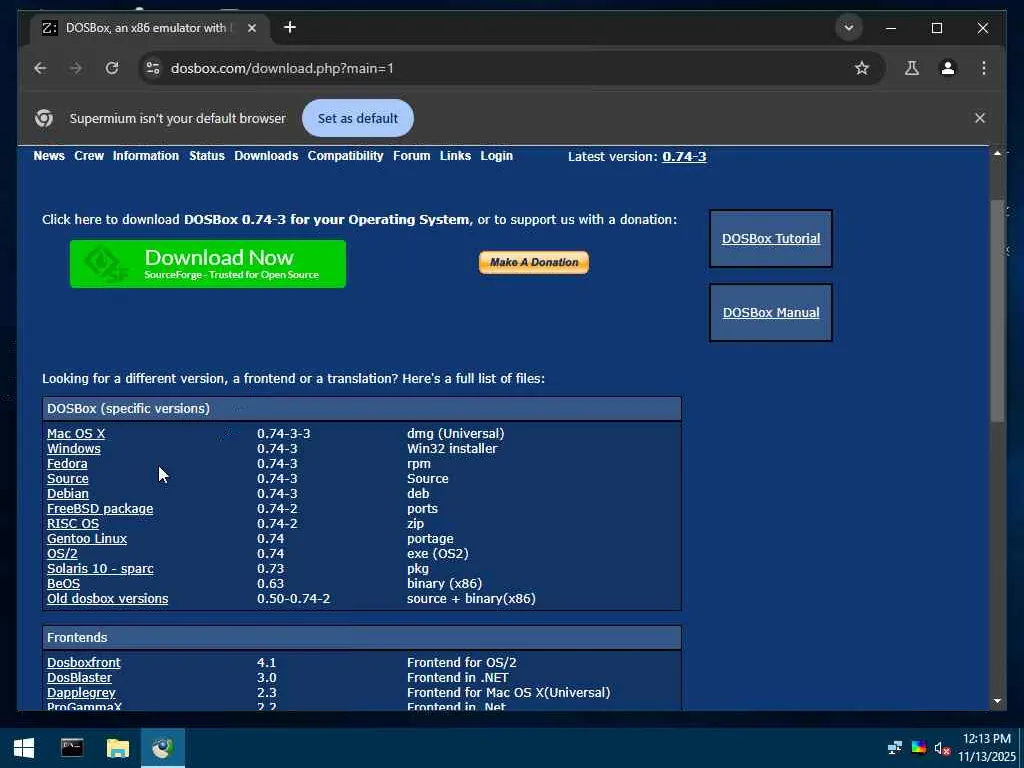Bookmark this page with the star icon

pyautogui.click(x=861, y=68)
